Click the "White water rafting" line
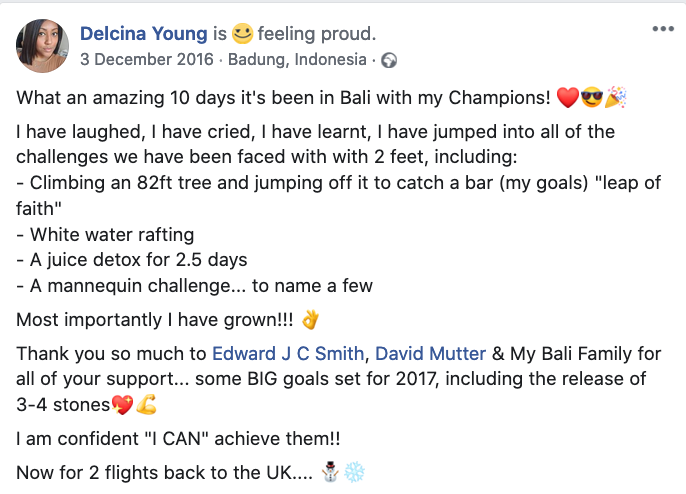Viewport: 686px width, 494px height. pyautogui.click(x=105, y=235)
